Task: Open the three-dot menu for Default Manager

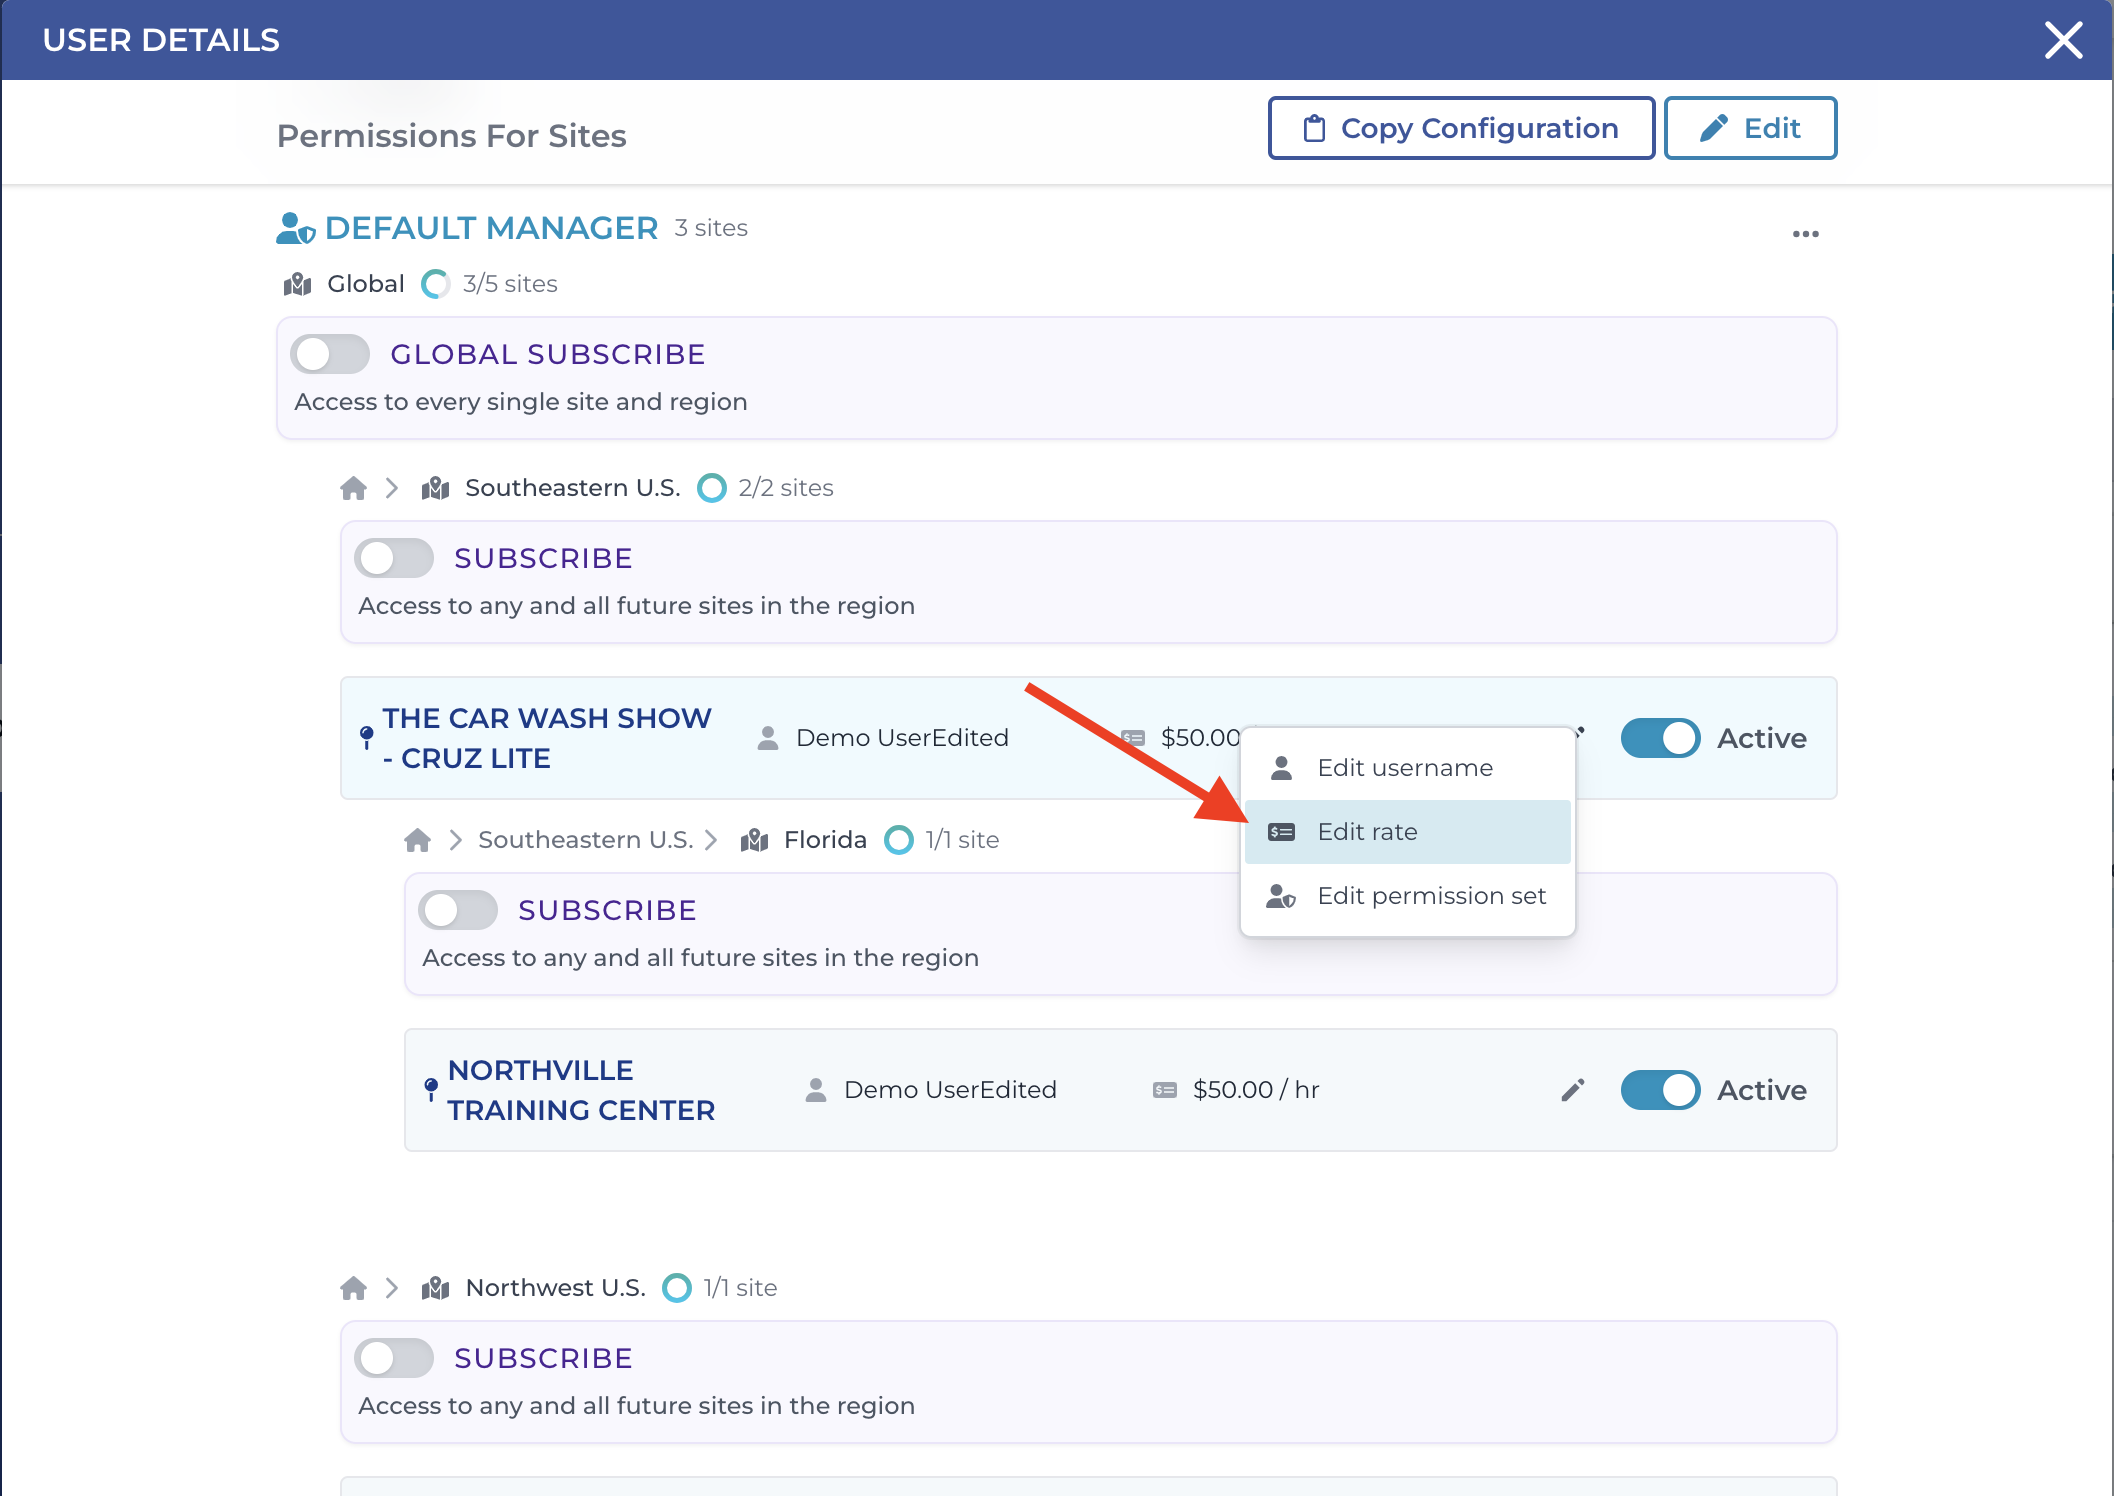Action: (1805, 234)
